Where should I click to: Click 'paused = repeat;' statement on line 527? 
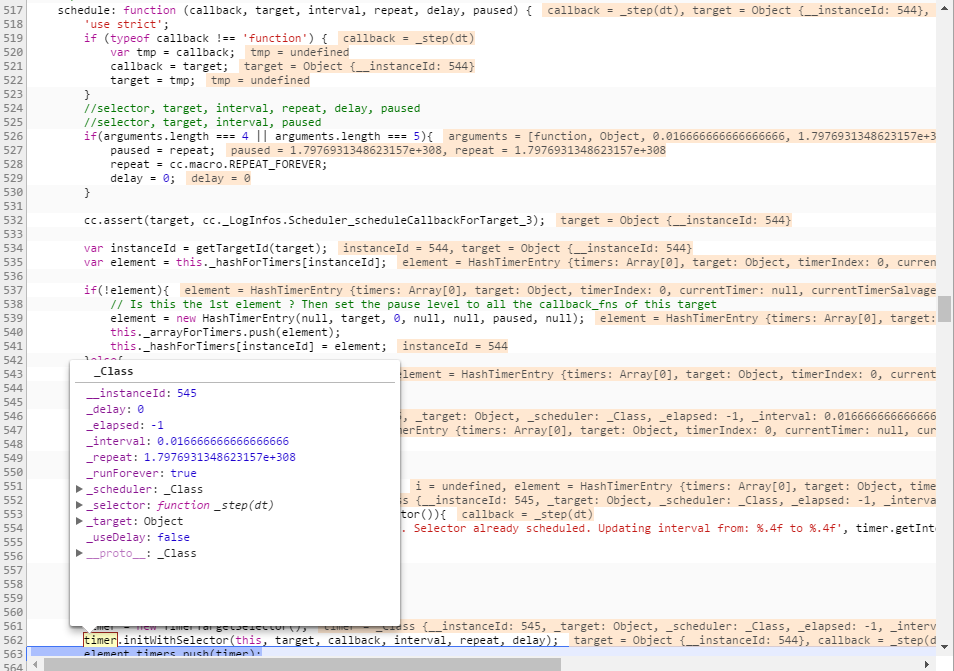[x=162, y=150]
